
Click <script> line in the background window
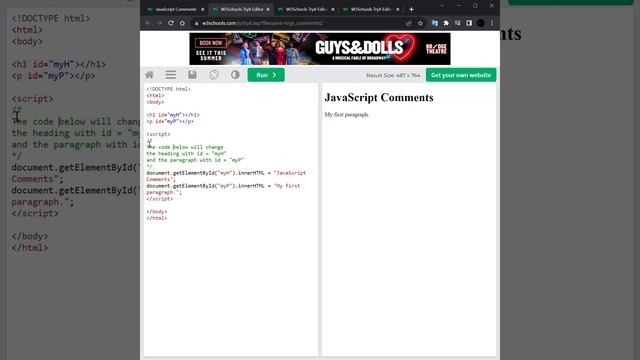coord(32,99)
